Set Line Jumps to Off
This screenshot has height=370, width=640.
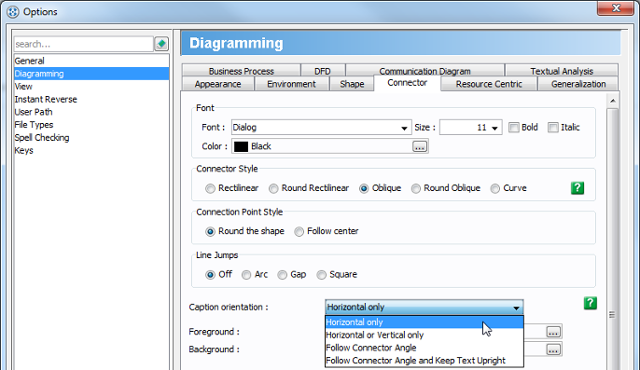coord(210,275)
